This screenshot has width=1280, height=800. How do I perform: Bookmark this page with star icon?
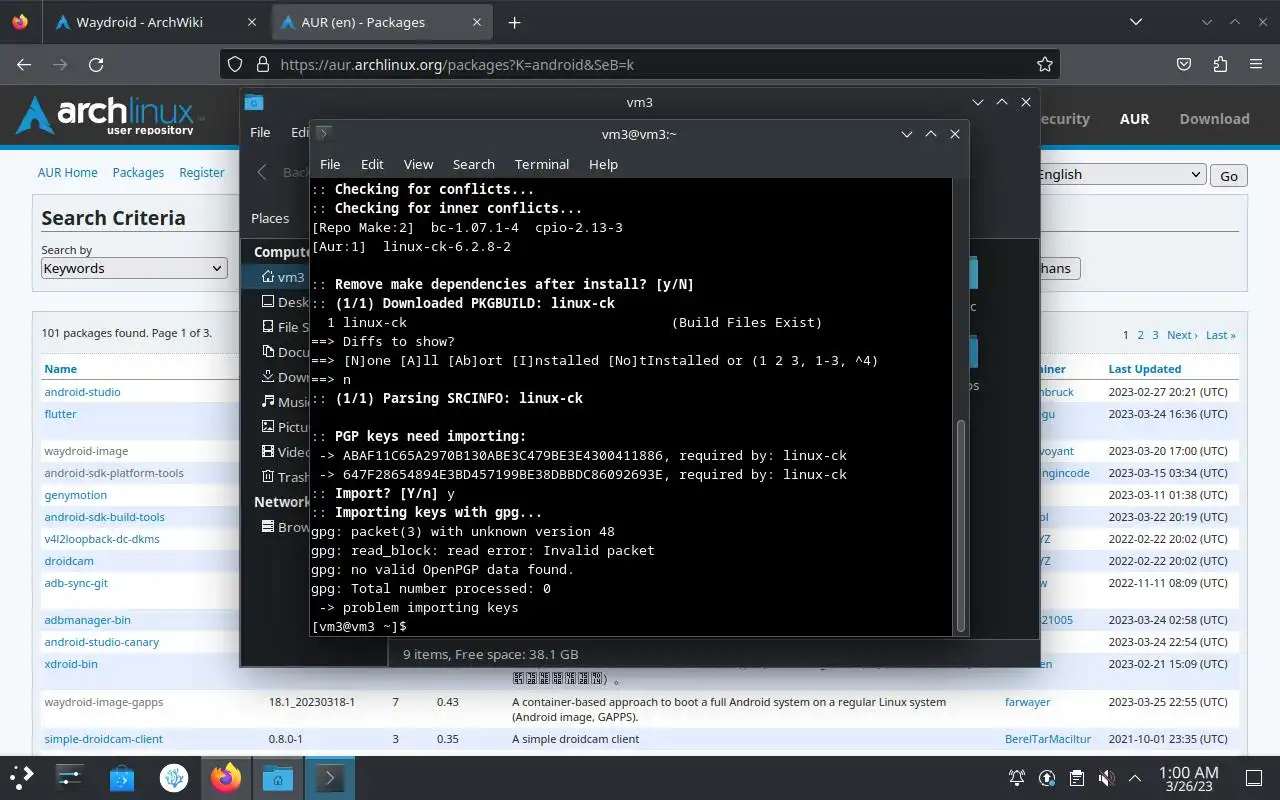pos(1045,64)
